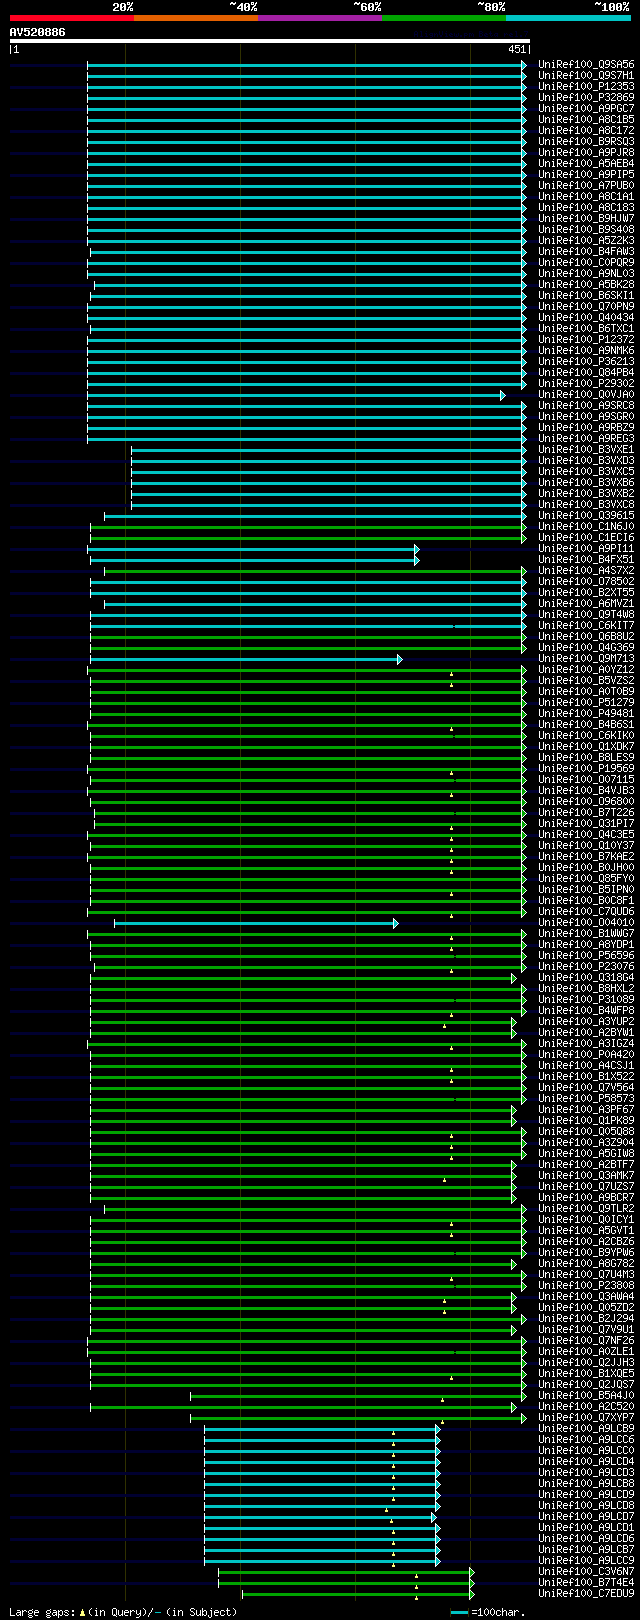The height and width of the screenshot is (1620, 640).
Task: Click the red 20% identity legend segment
Action: coord(72,18)
